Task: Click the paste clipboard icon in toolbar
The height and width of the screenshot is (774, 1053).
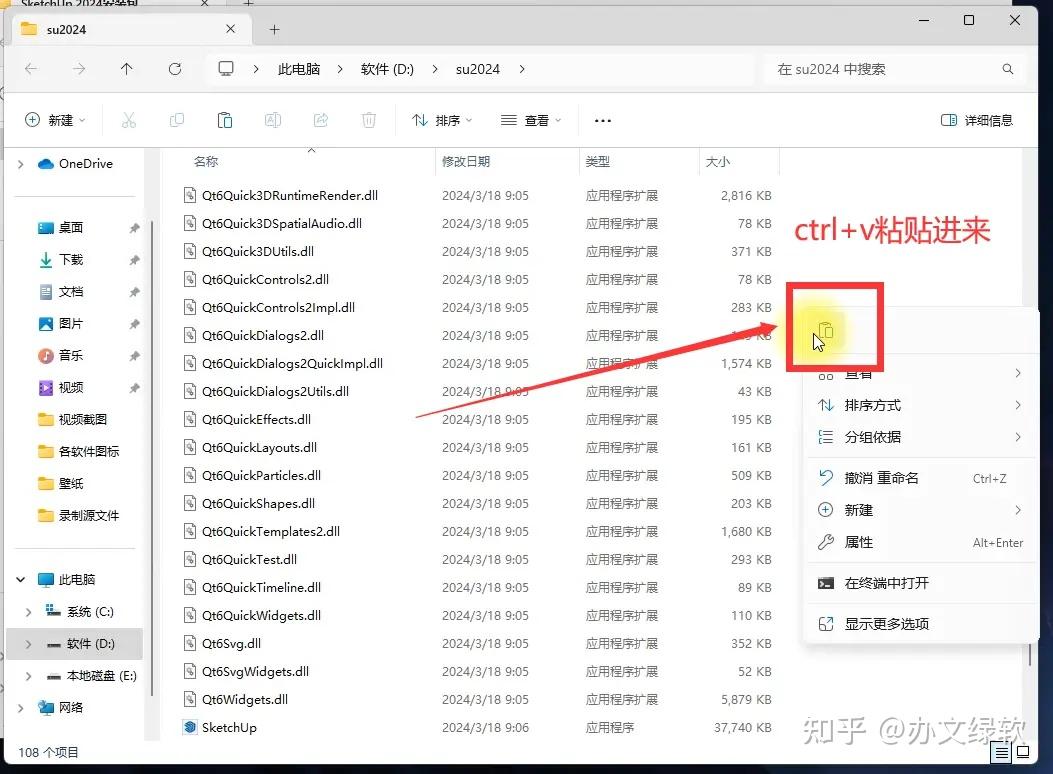Action: coord(225,120)
